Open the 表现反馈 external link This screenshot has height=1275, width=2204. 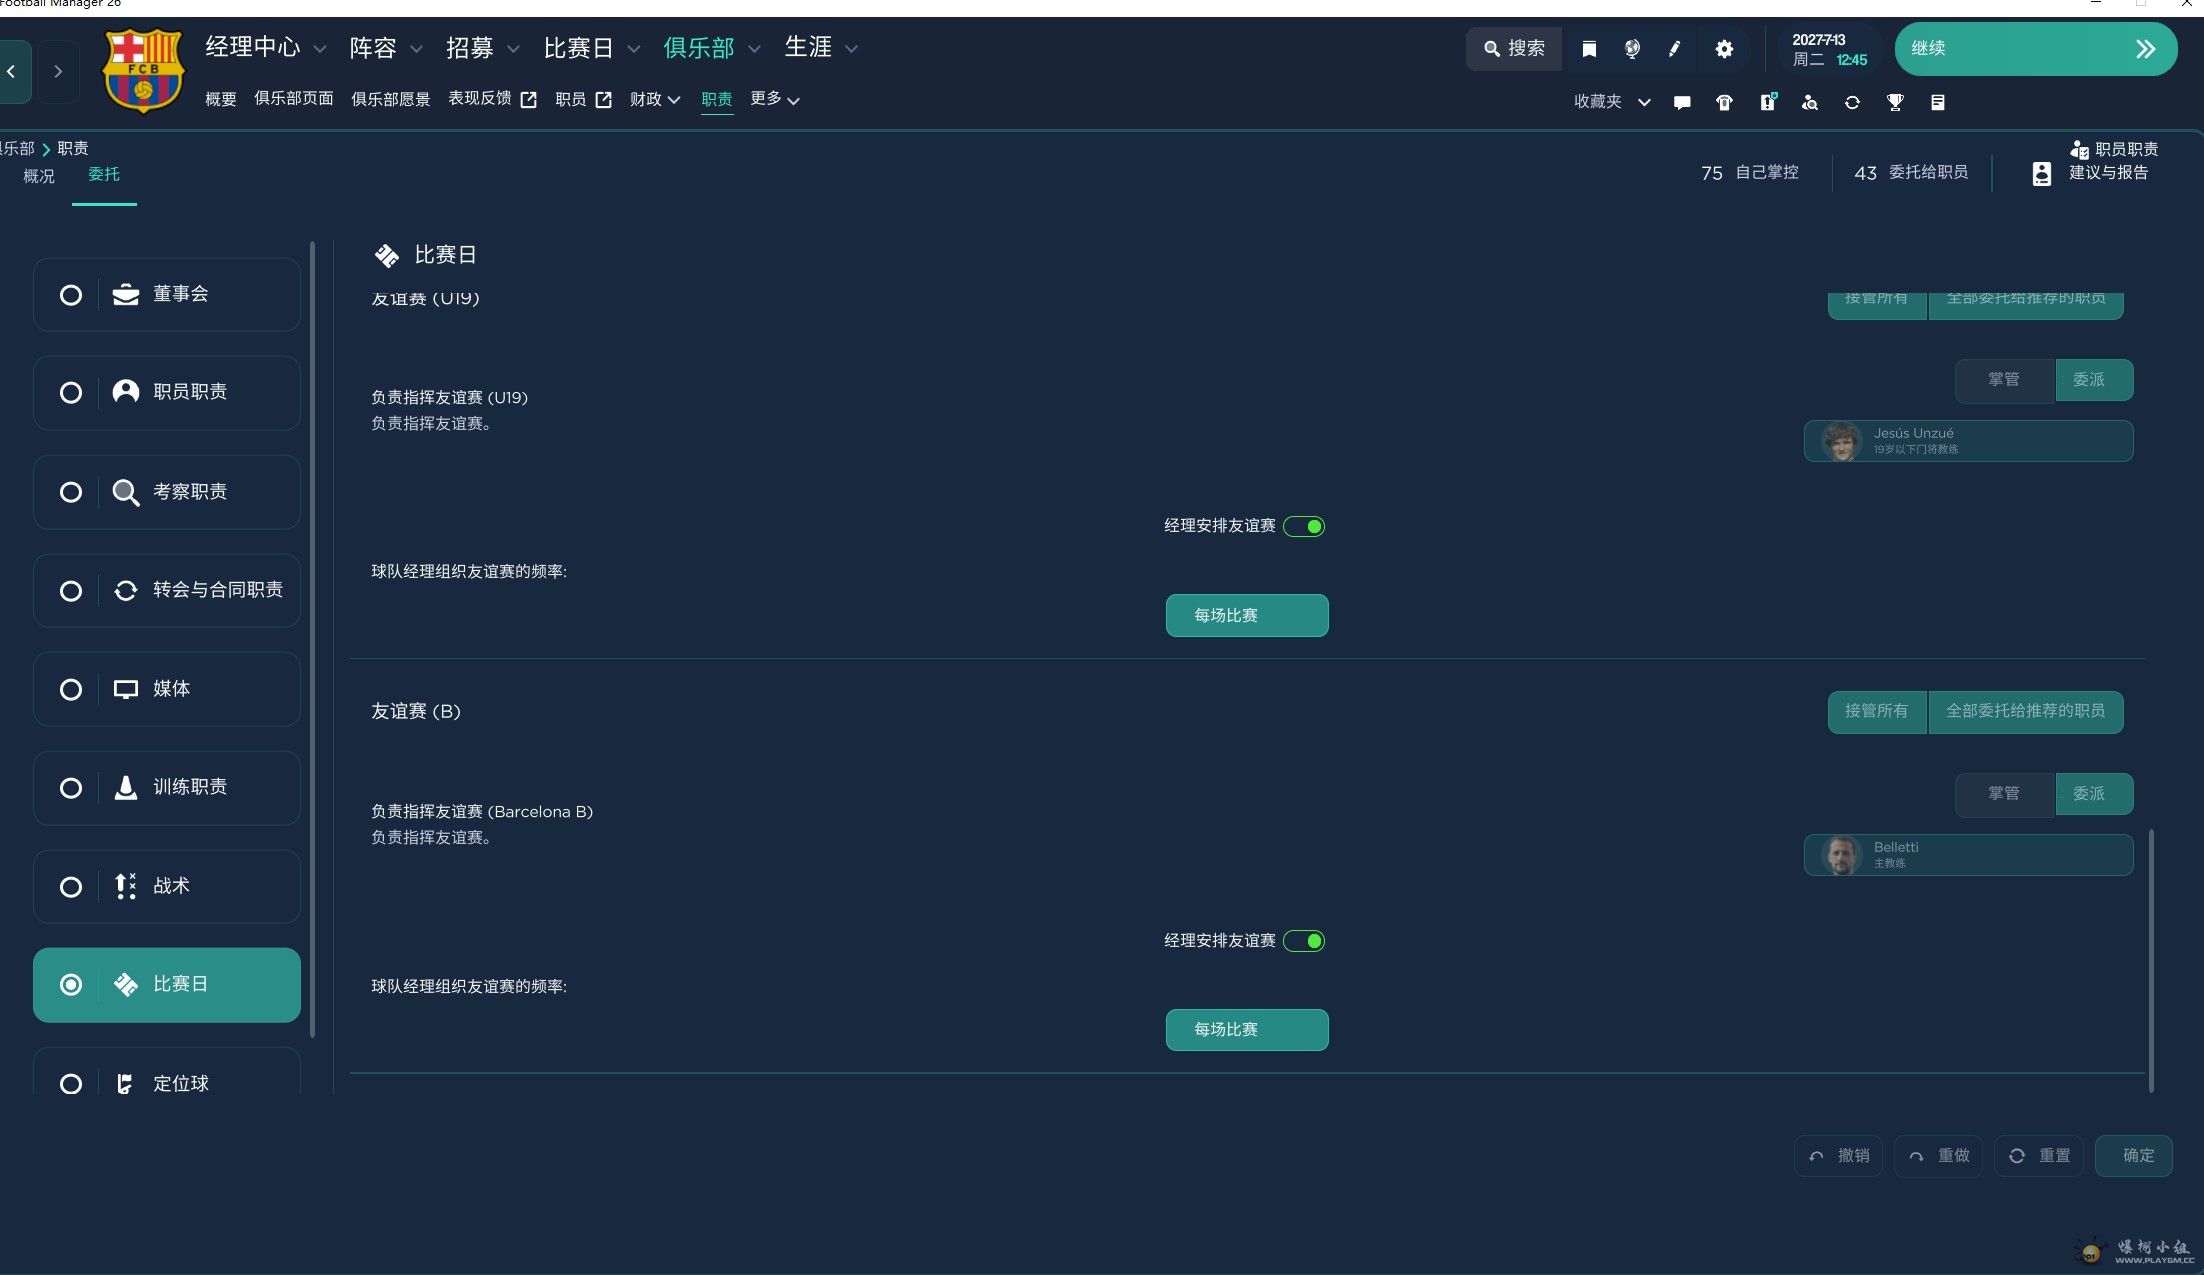(x=492, y=99)
